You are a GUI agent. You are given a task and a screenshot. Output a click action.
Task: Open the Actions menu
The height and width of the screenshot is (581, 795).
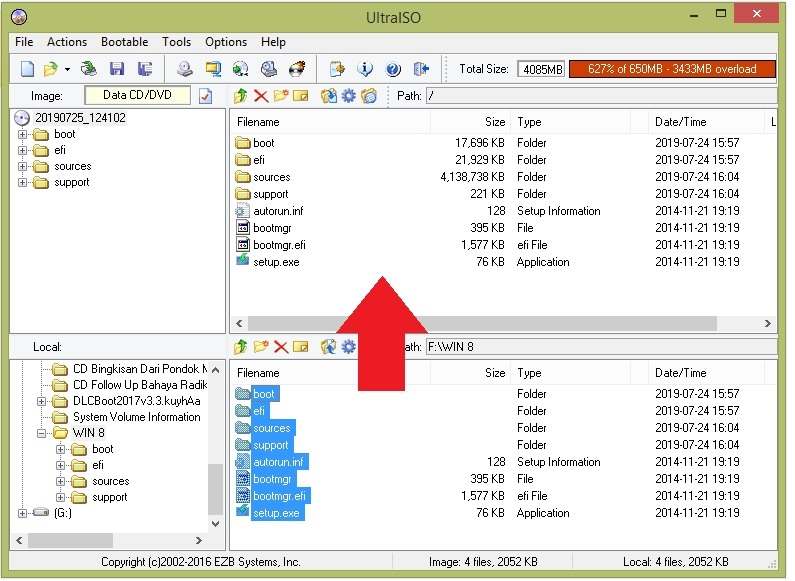tap(67, 42)
